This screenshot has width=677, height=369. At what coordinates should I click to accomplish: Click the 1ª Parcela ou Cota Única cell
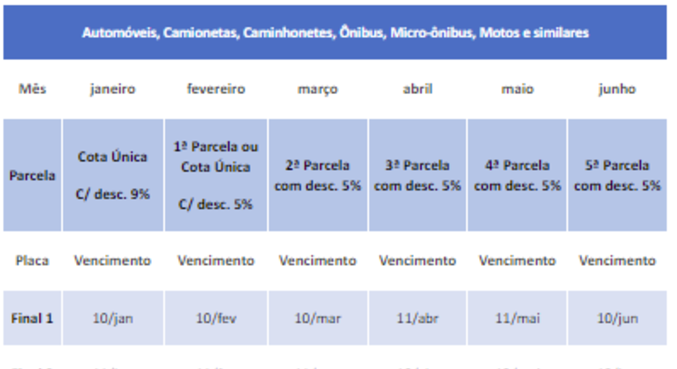pos(216,175)
